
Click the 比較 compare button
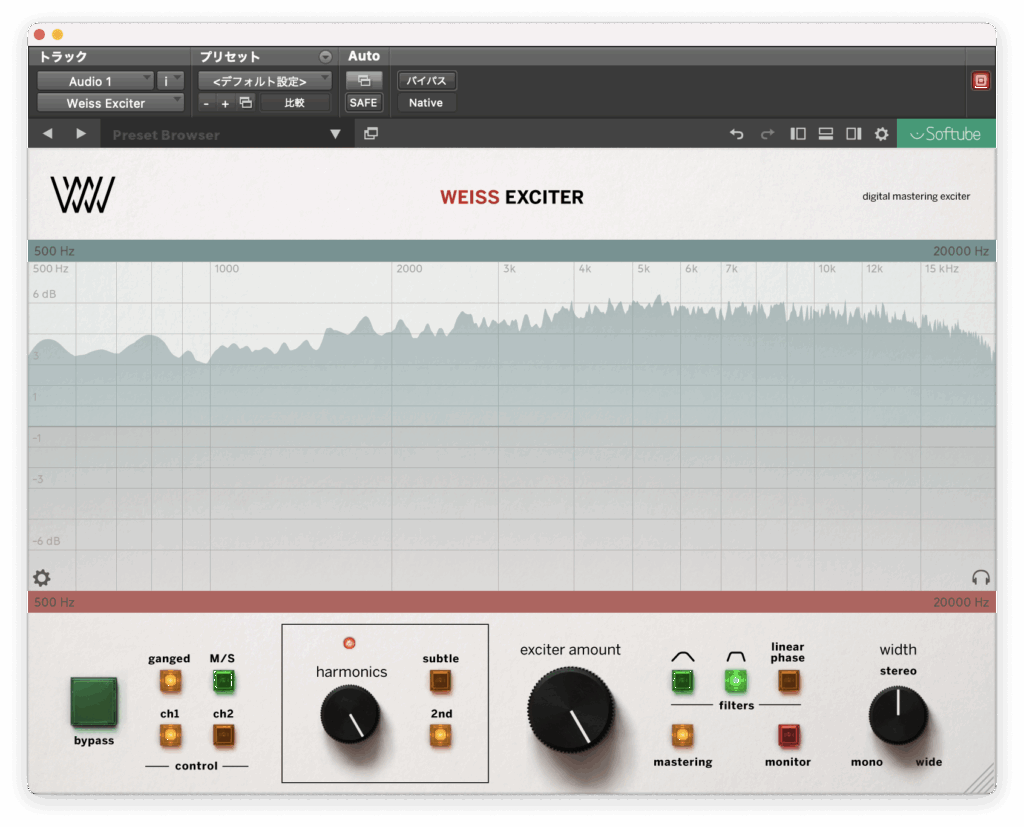tap(295, 103)
